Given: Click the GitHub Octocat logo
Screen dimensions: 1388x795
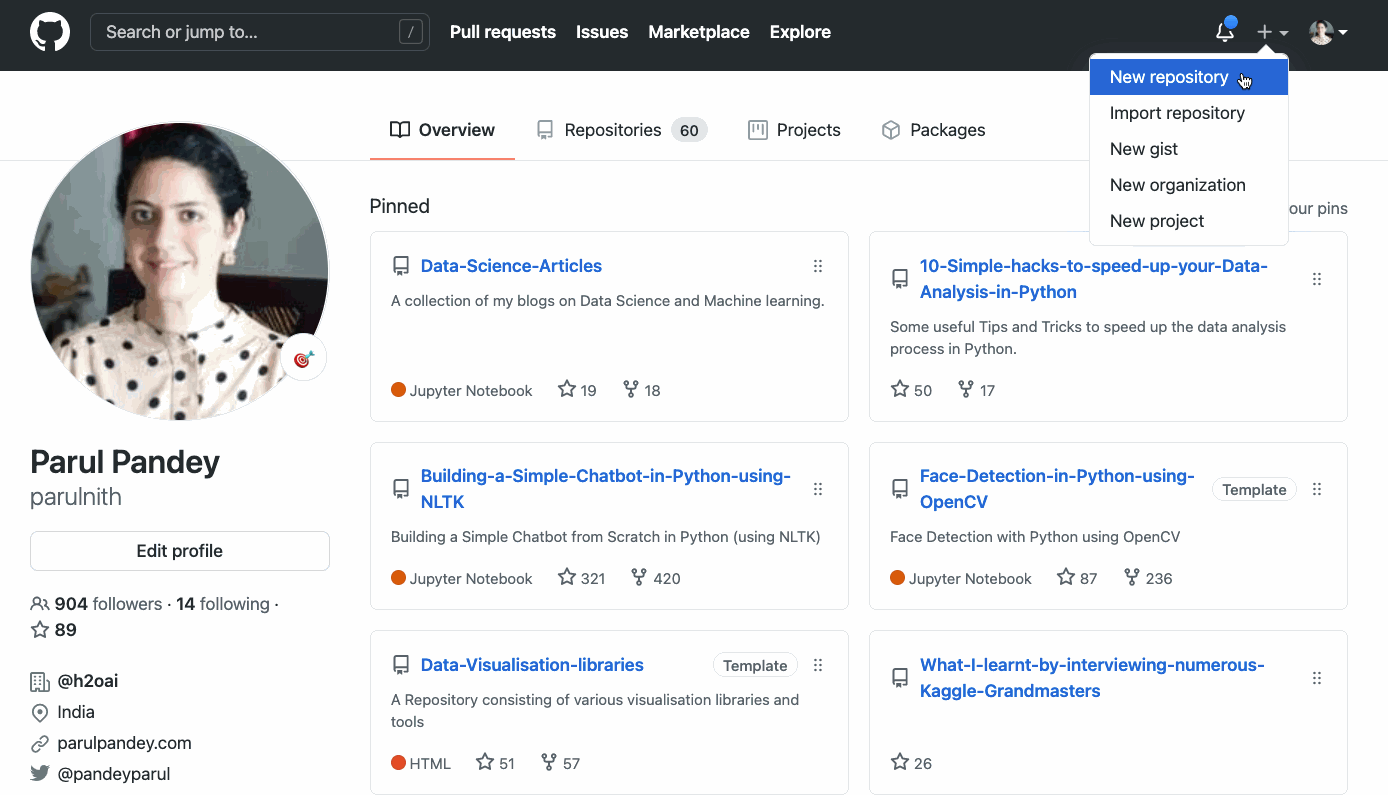Looking at the screenshot, I should click(x=49, y=31).
